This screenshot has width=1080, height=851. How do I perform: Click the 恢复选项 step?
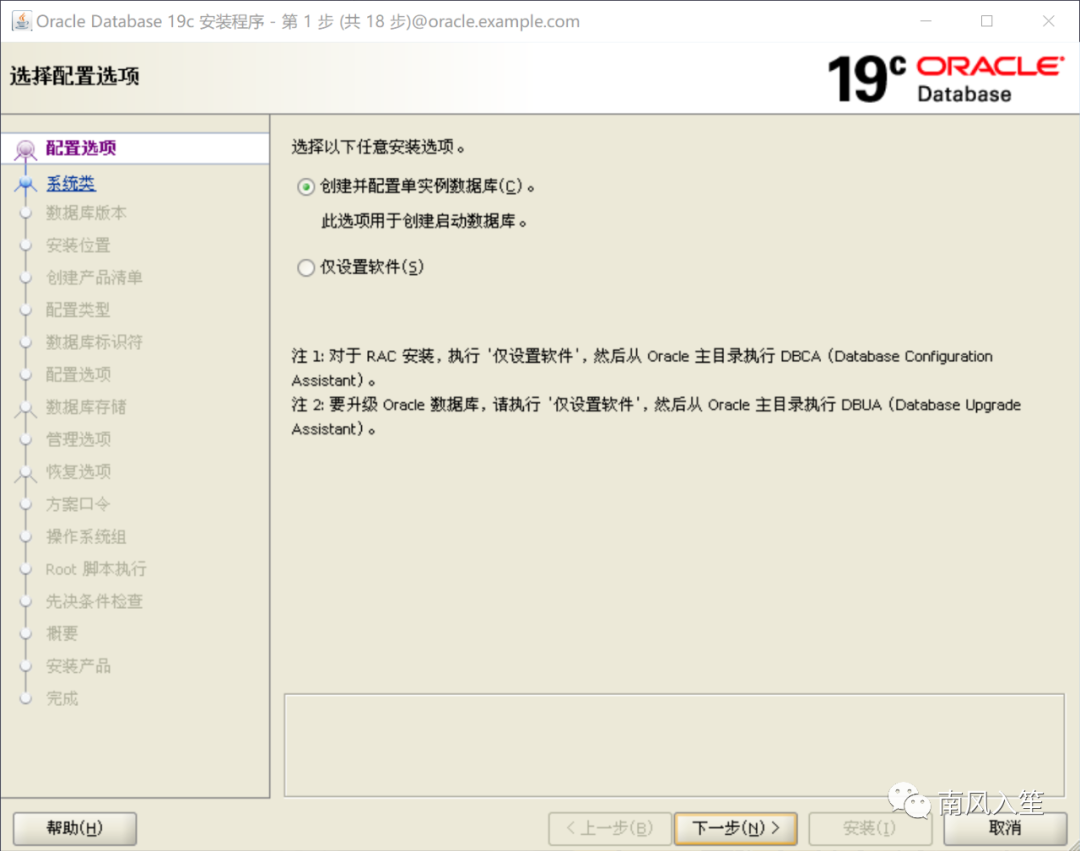(x=78, y=472)
